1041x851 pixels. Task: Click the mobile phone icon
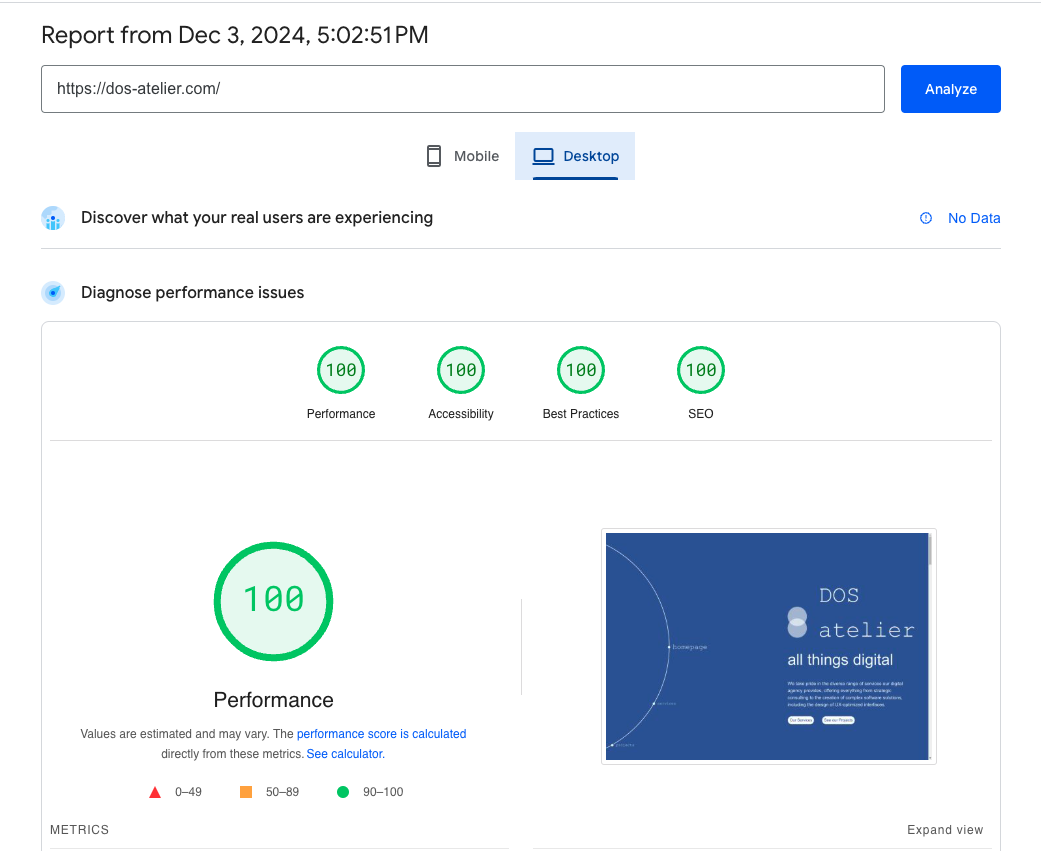point(434,156)
